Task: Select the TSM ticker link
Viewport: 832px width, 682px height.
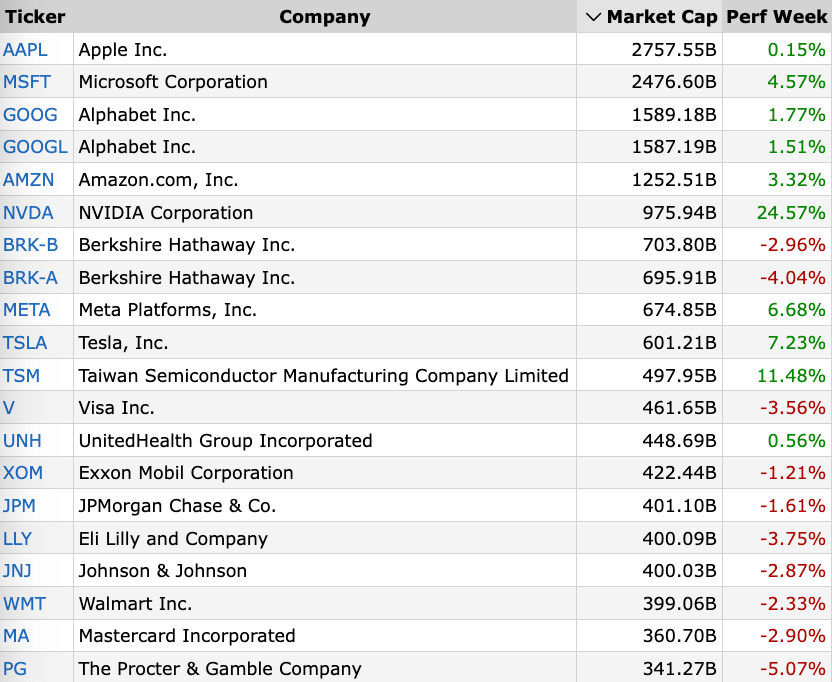Action: [x=21, y=376]
